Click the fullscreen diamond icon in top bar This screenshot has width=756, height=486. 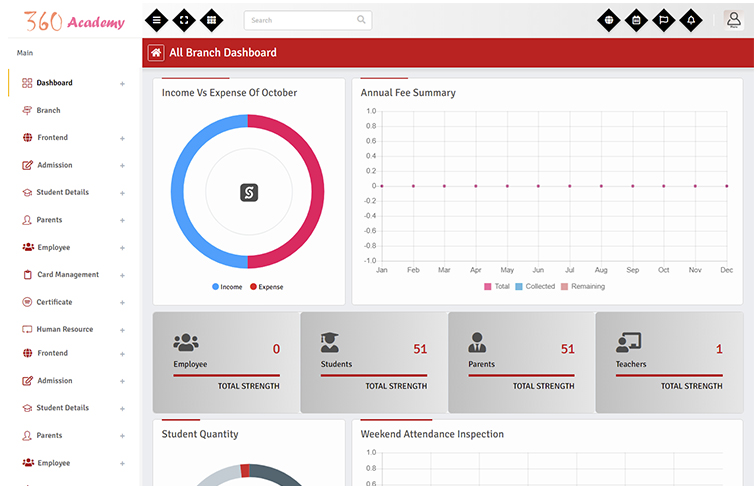tap(184, 20)
